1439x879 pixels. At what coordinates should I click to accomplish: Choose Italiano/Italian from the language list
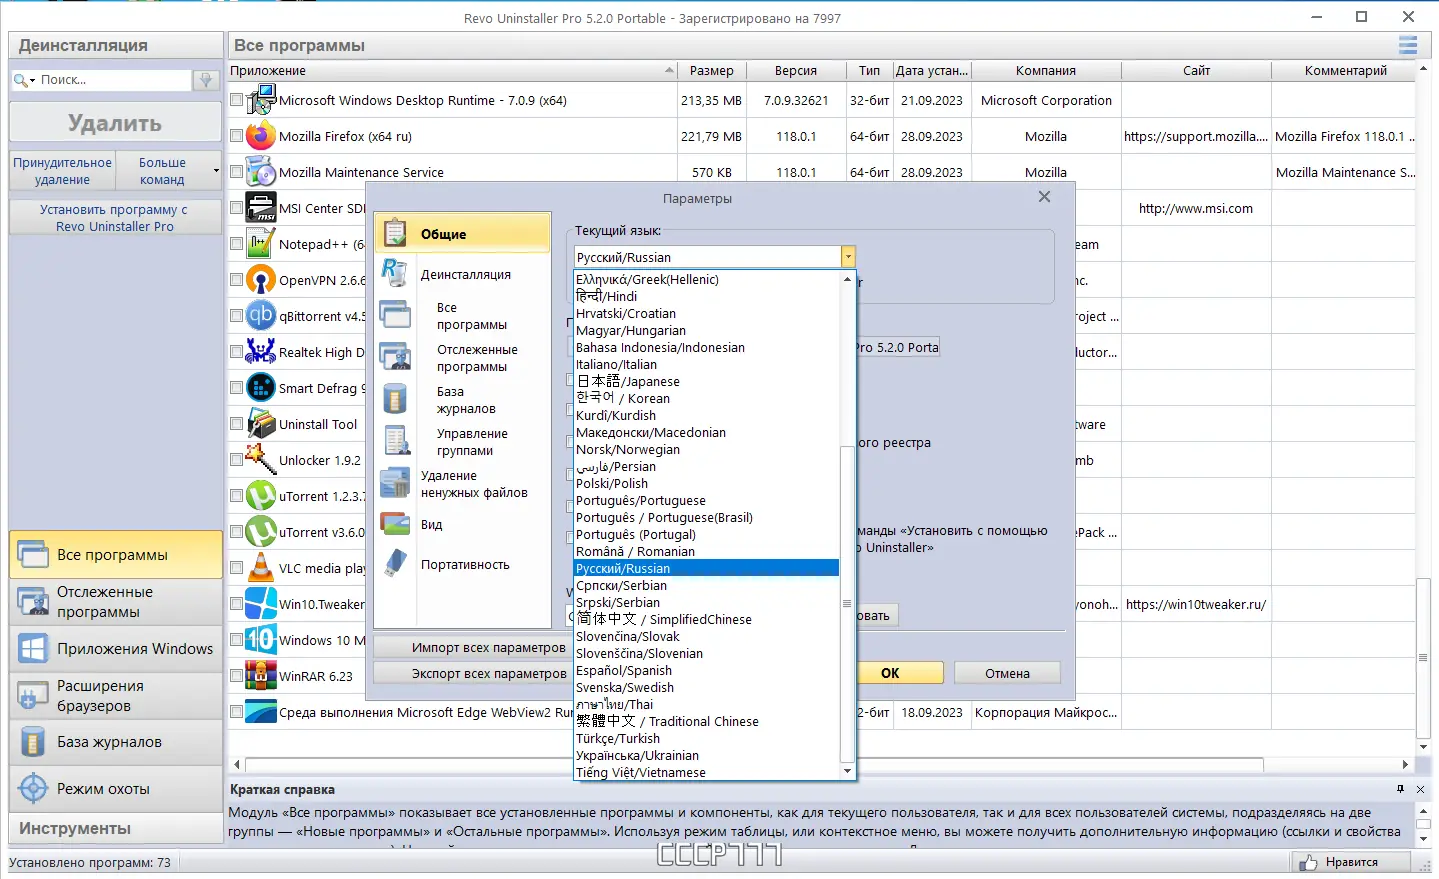pyautogui.click(x=706, y=365)
